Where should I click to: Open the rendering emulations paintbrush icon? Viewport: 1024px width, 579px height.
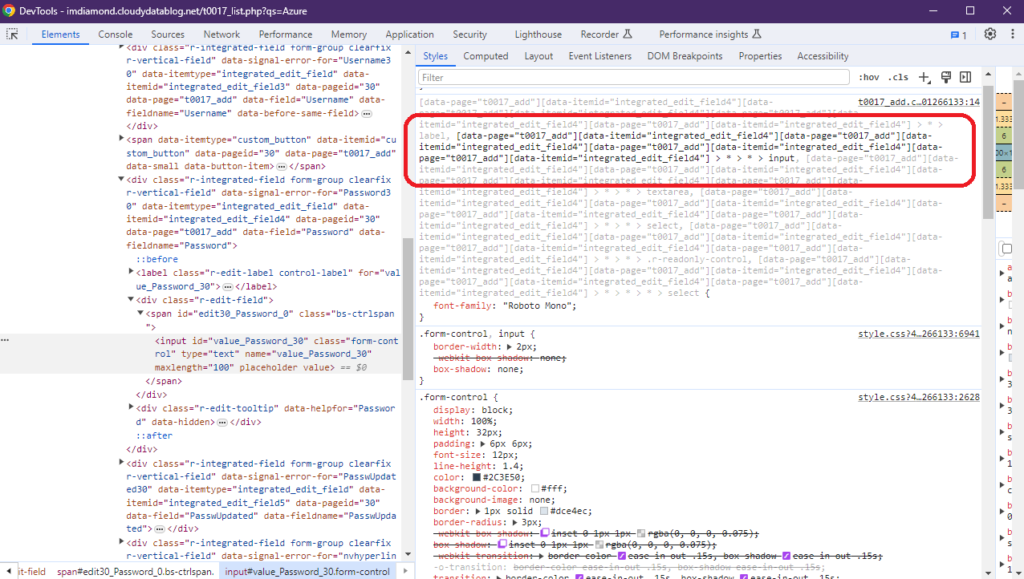946,77
